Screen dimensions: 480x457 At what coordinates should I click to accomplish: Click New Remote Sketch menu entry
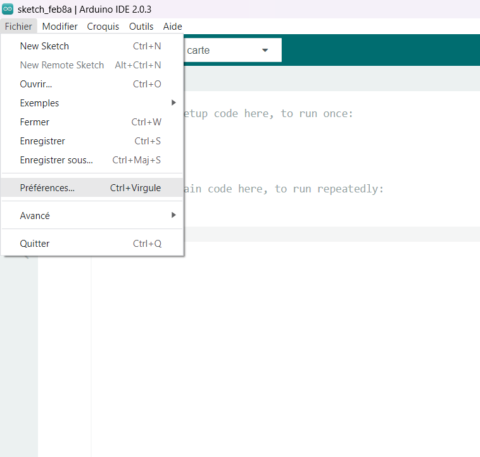coord(92,65)
